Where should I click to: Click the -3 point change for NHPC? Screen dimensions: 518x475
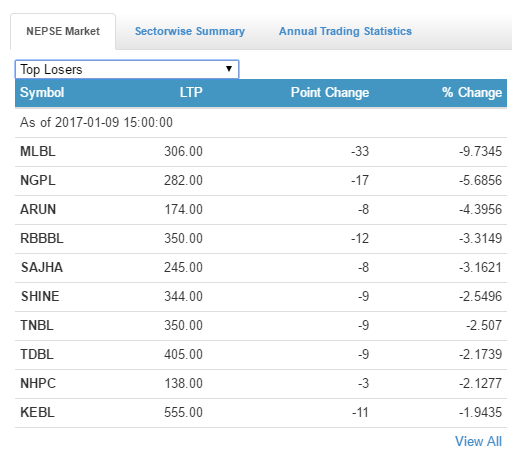pos(364,383)
